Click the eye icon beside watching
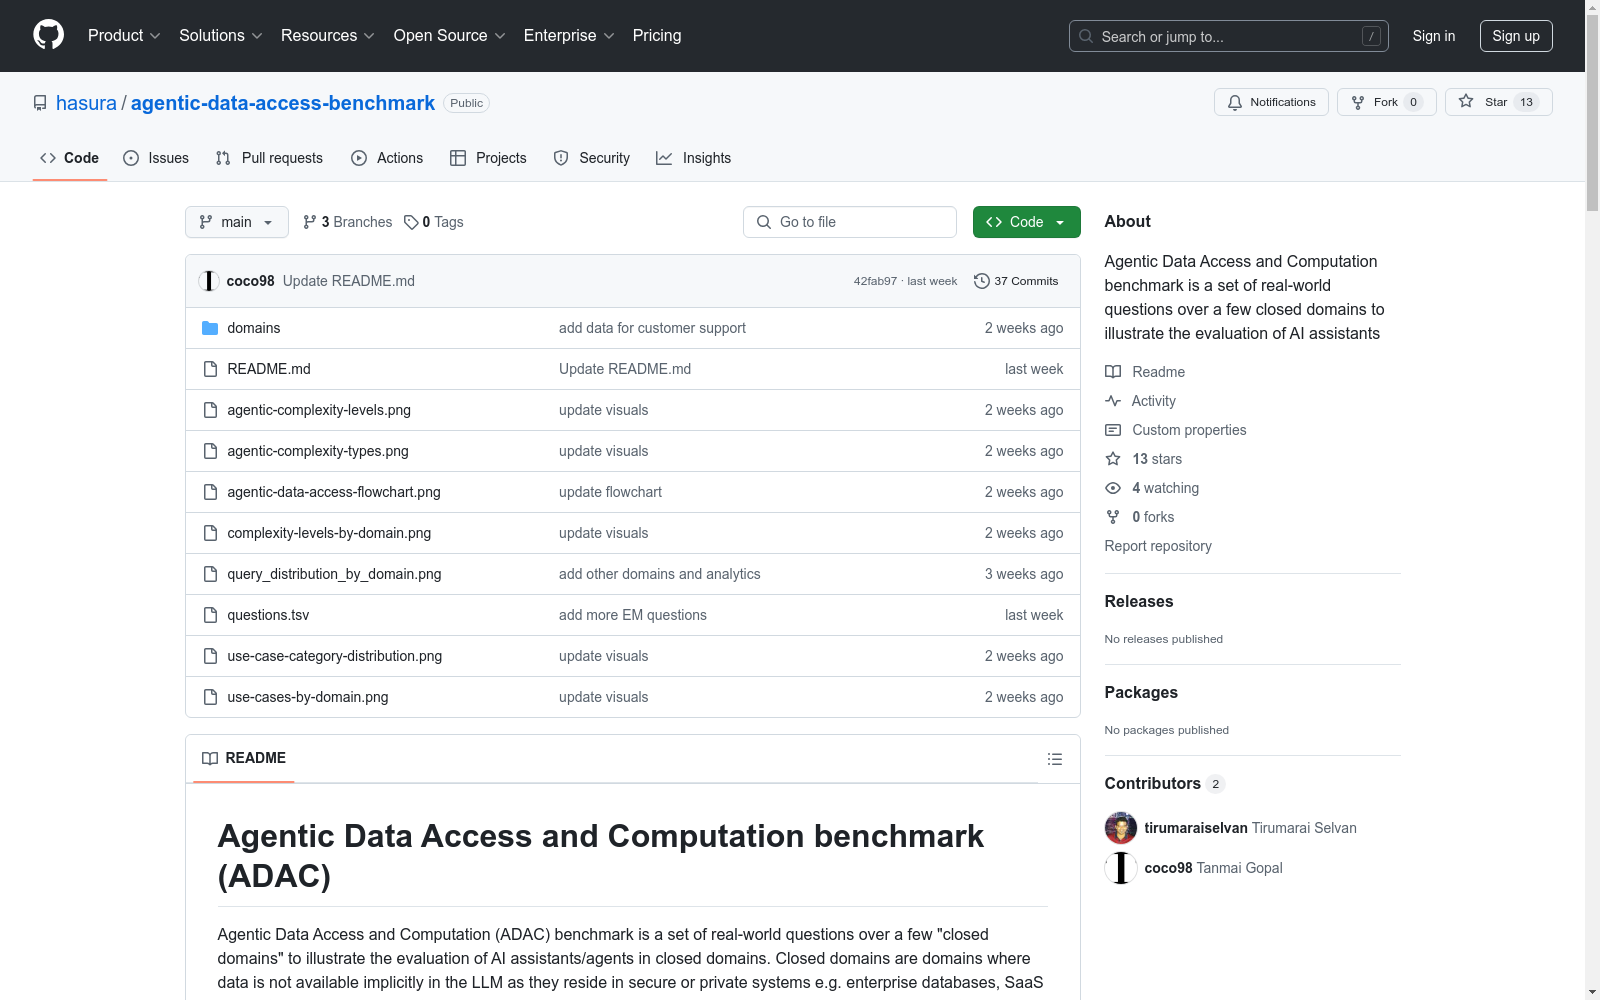The width and height of the screenshot is (1600, 1000). pyautogui.click(x=1113, y=488)
